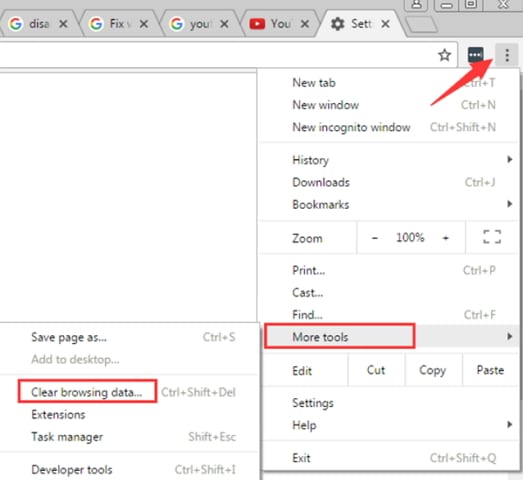The height and width of the screenshot is (480, 523).
Task: Click Cut in the Edit row
Action: 376,370
